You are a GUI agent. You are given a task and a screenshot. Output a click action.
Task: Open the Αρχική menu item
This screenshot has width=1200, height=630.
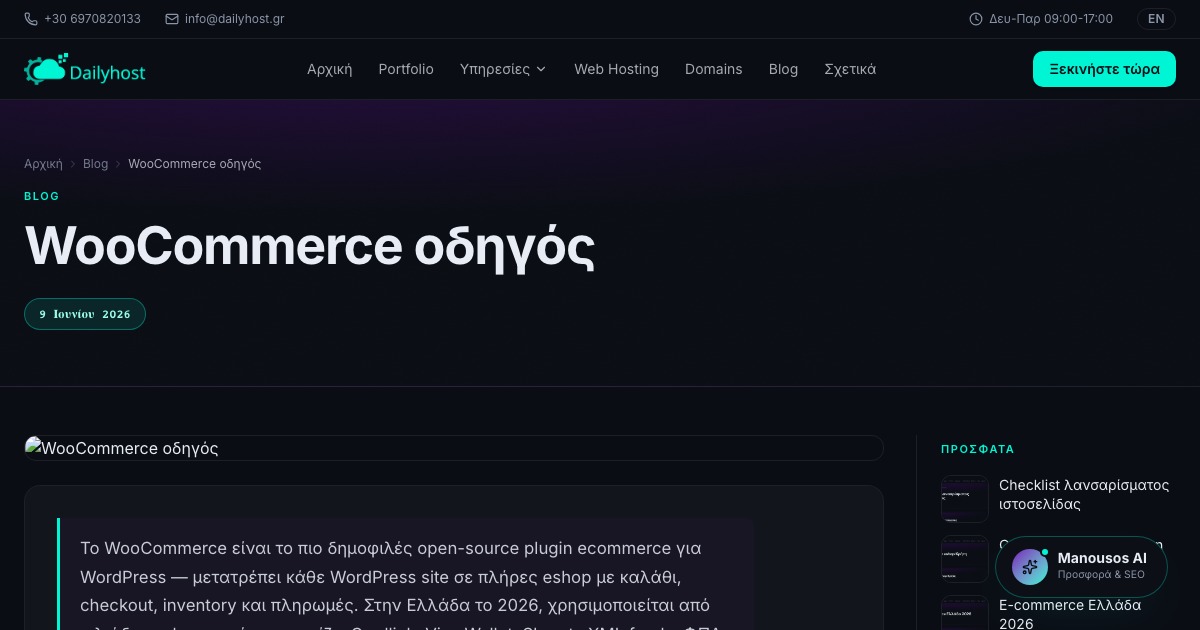pos(330,69)
